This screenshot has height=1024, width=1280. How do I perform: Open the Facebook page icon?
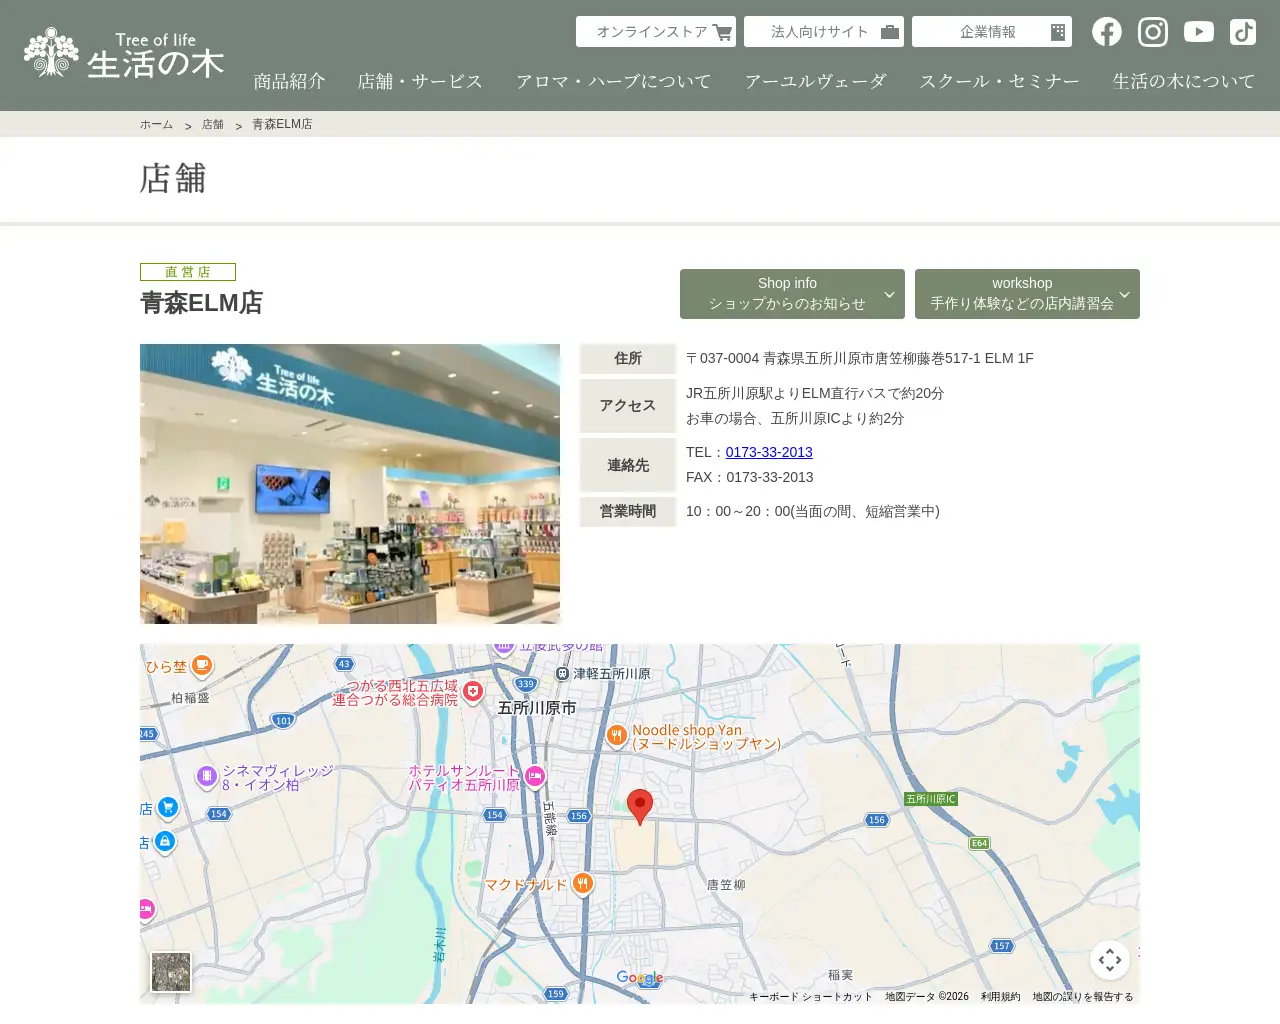coord(1107,31)
